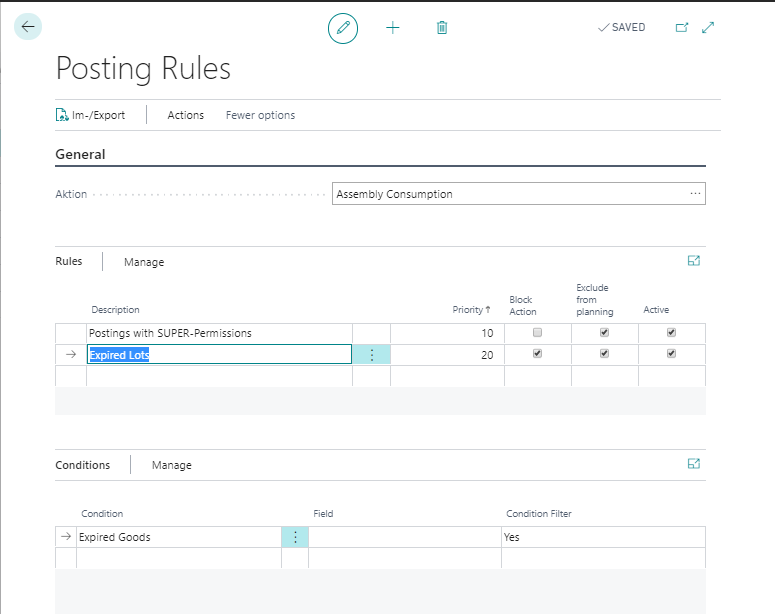Click the Active column header
This screenshot has height=614, width=775.
click(656, 309)
